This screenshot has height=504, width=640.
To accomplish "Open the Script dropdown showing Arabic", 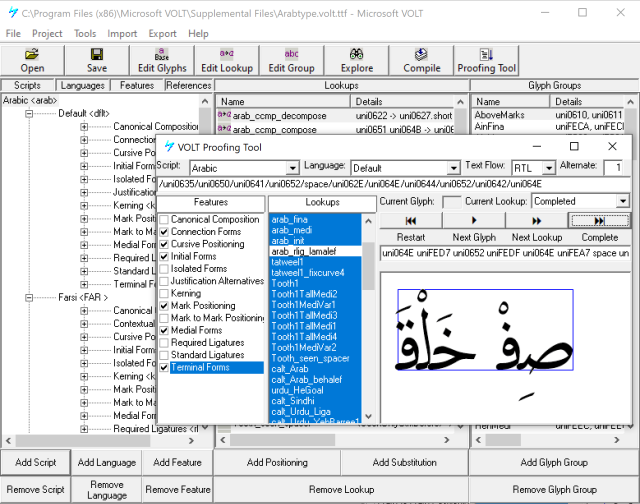I will click(292, 167).
